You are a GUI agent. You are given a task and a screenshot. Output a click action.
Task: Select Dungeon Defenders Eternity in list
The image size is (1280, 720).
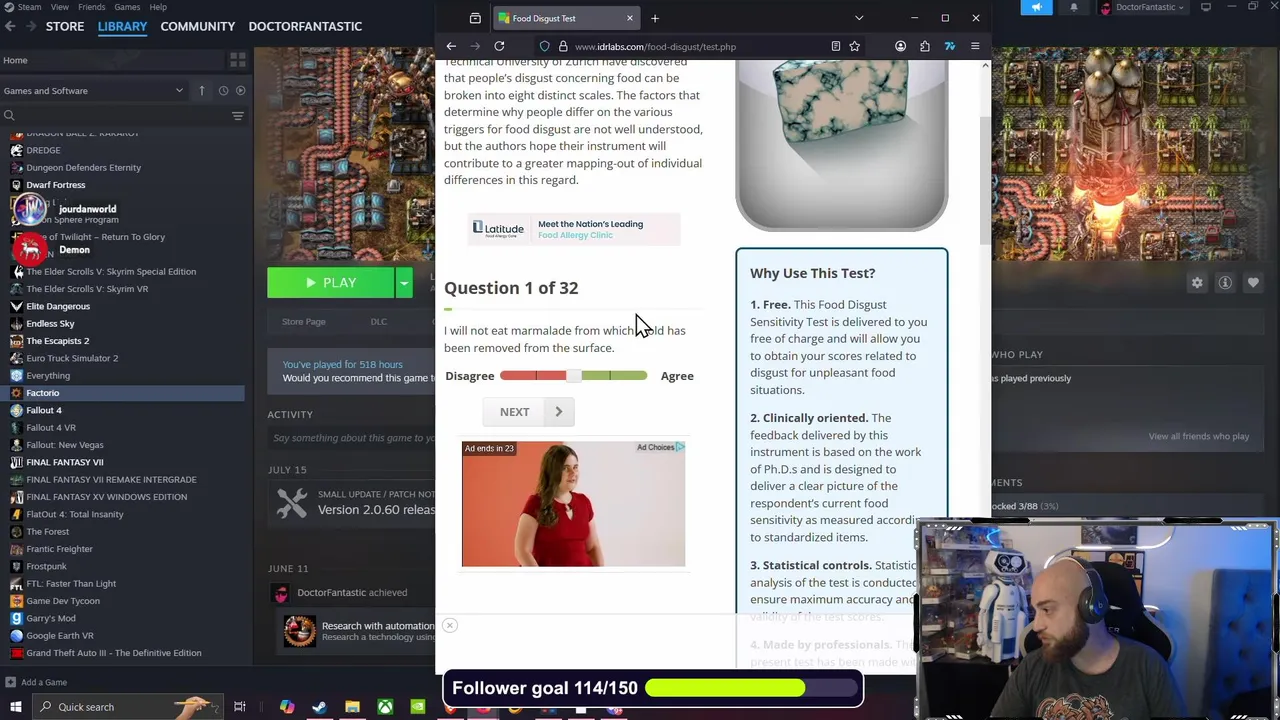(x=83, y=167)
